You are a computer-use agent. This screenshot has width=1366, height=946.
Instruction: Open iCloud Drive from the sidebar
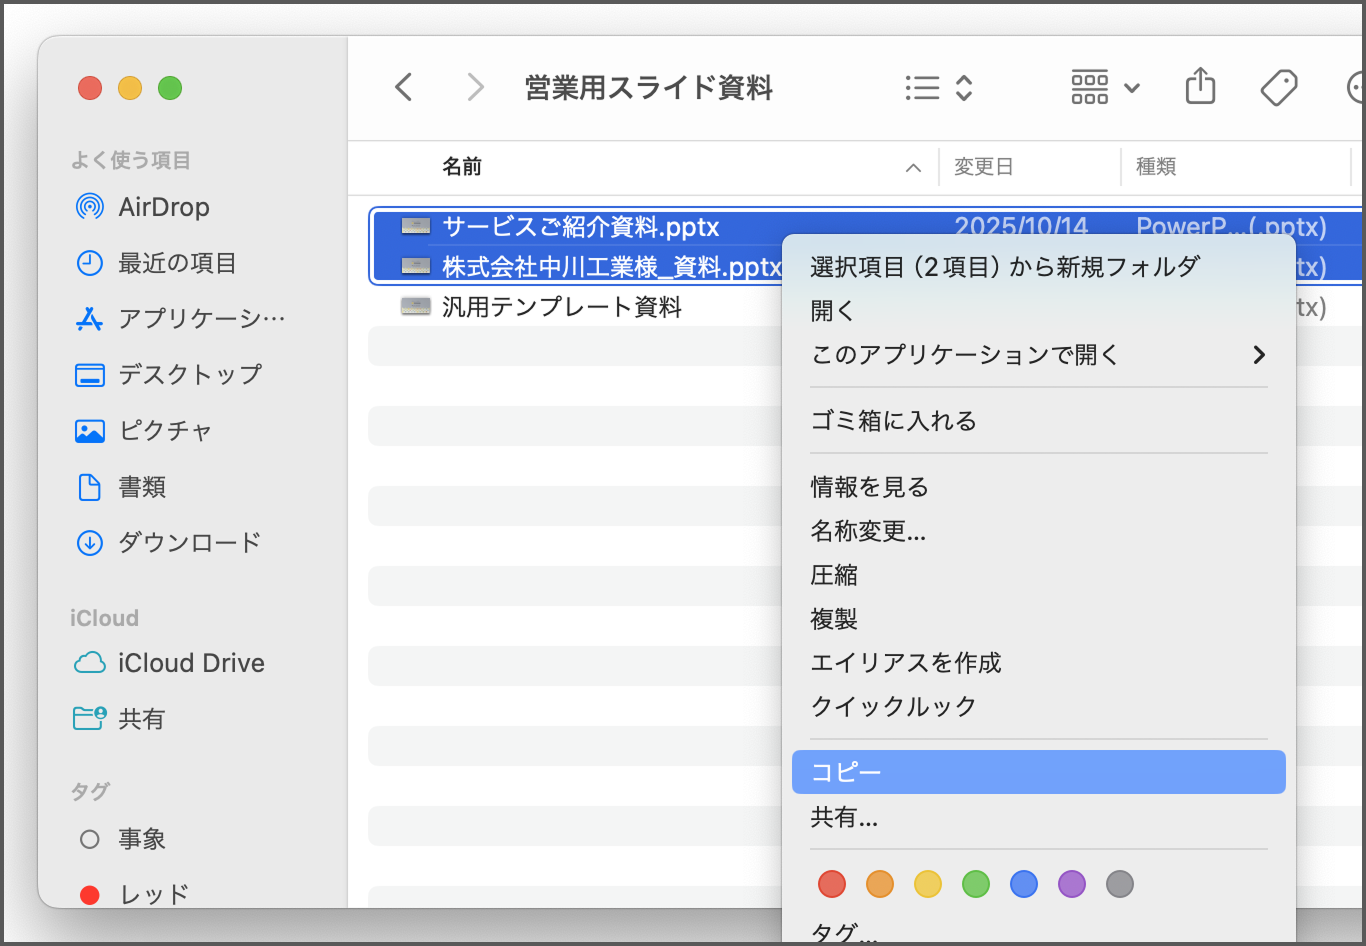[x=191, y=663]
